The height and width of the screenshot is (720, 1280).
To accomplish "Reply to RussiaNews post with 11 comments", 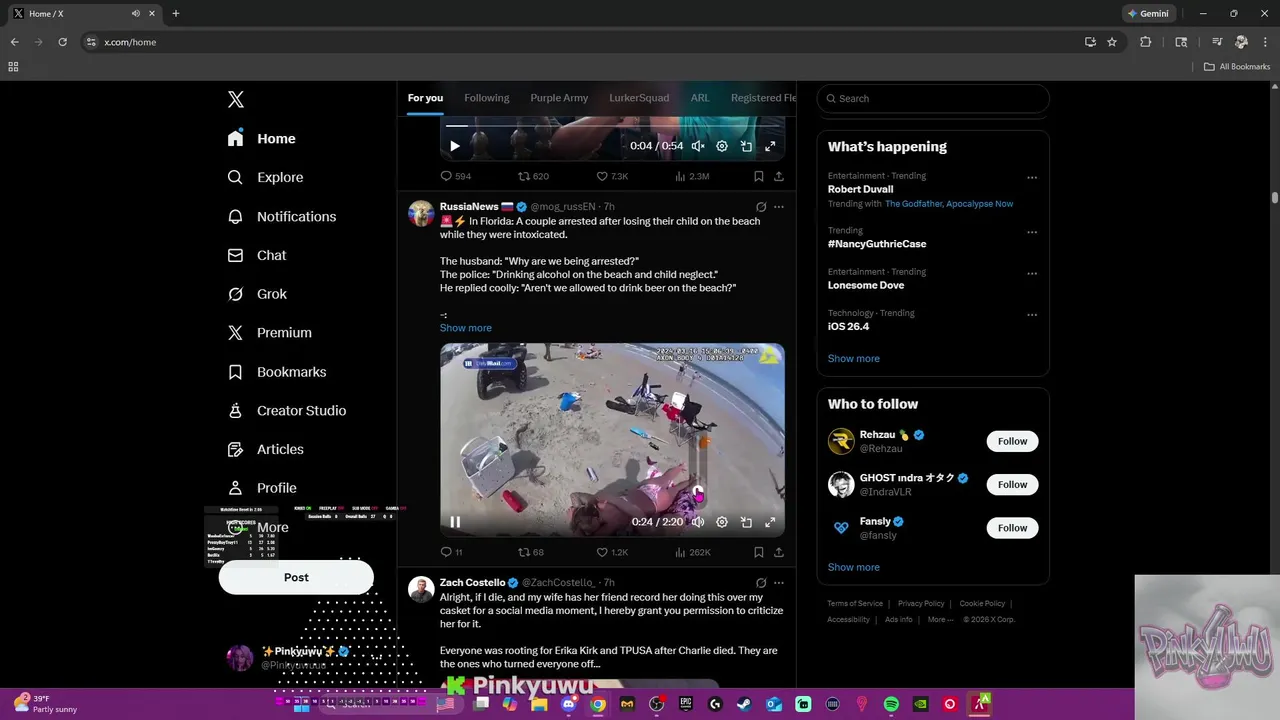I will coord(452,552).
